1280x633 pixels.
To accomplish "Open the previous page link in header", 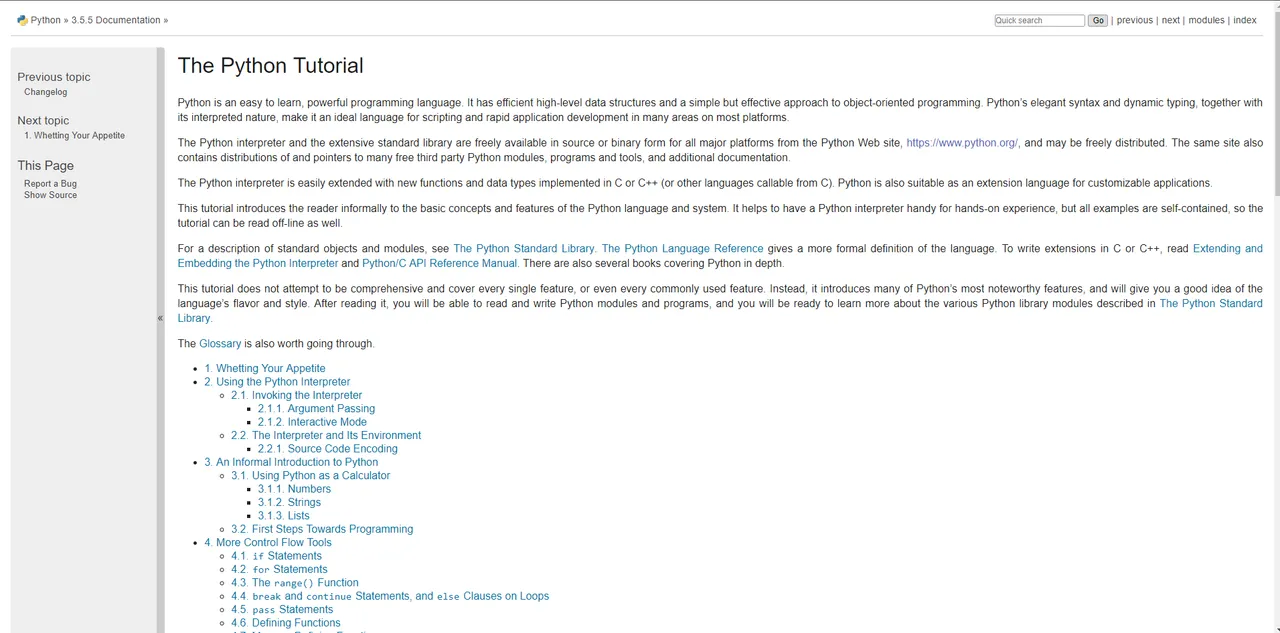I will click(x=1135, y=20).
